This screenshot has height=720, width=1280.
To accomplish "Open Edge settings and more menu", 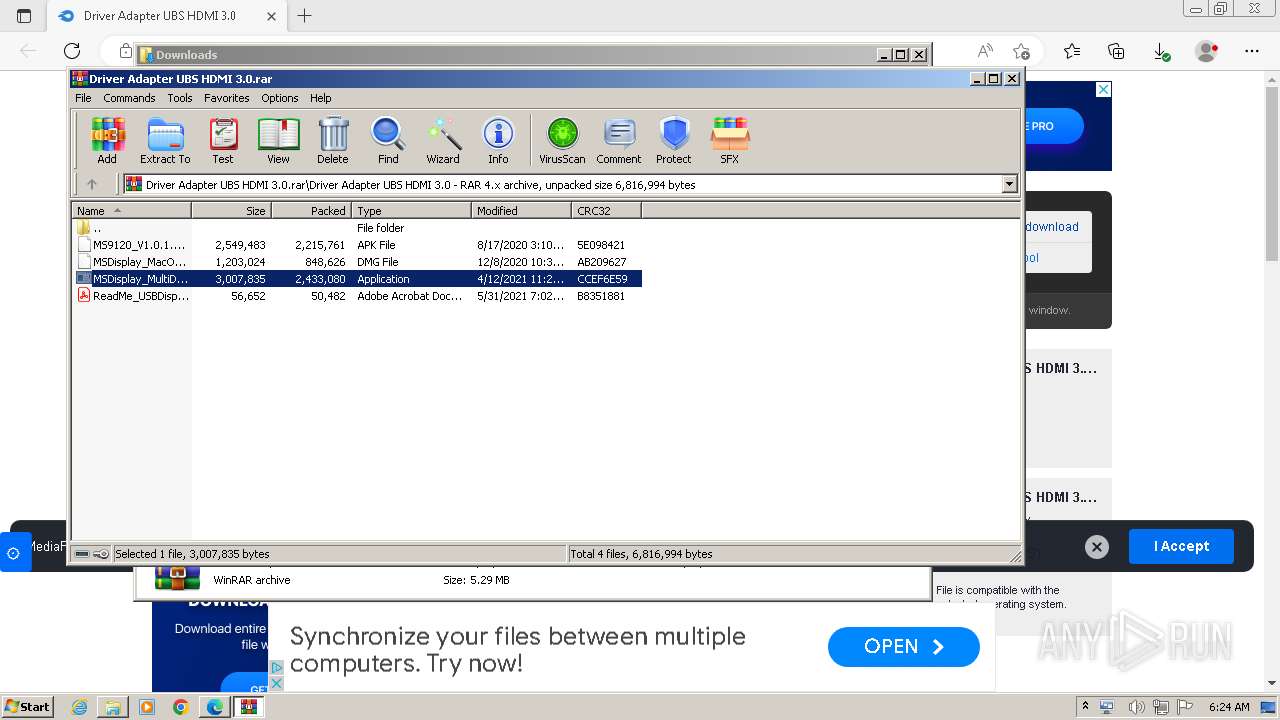I will [1251, 51].
